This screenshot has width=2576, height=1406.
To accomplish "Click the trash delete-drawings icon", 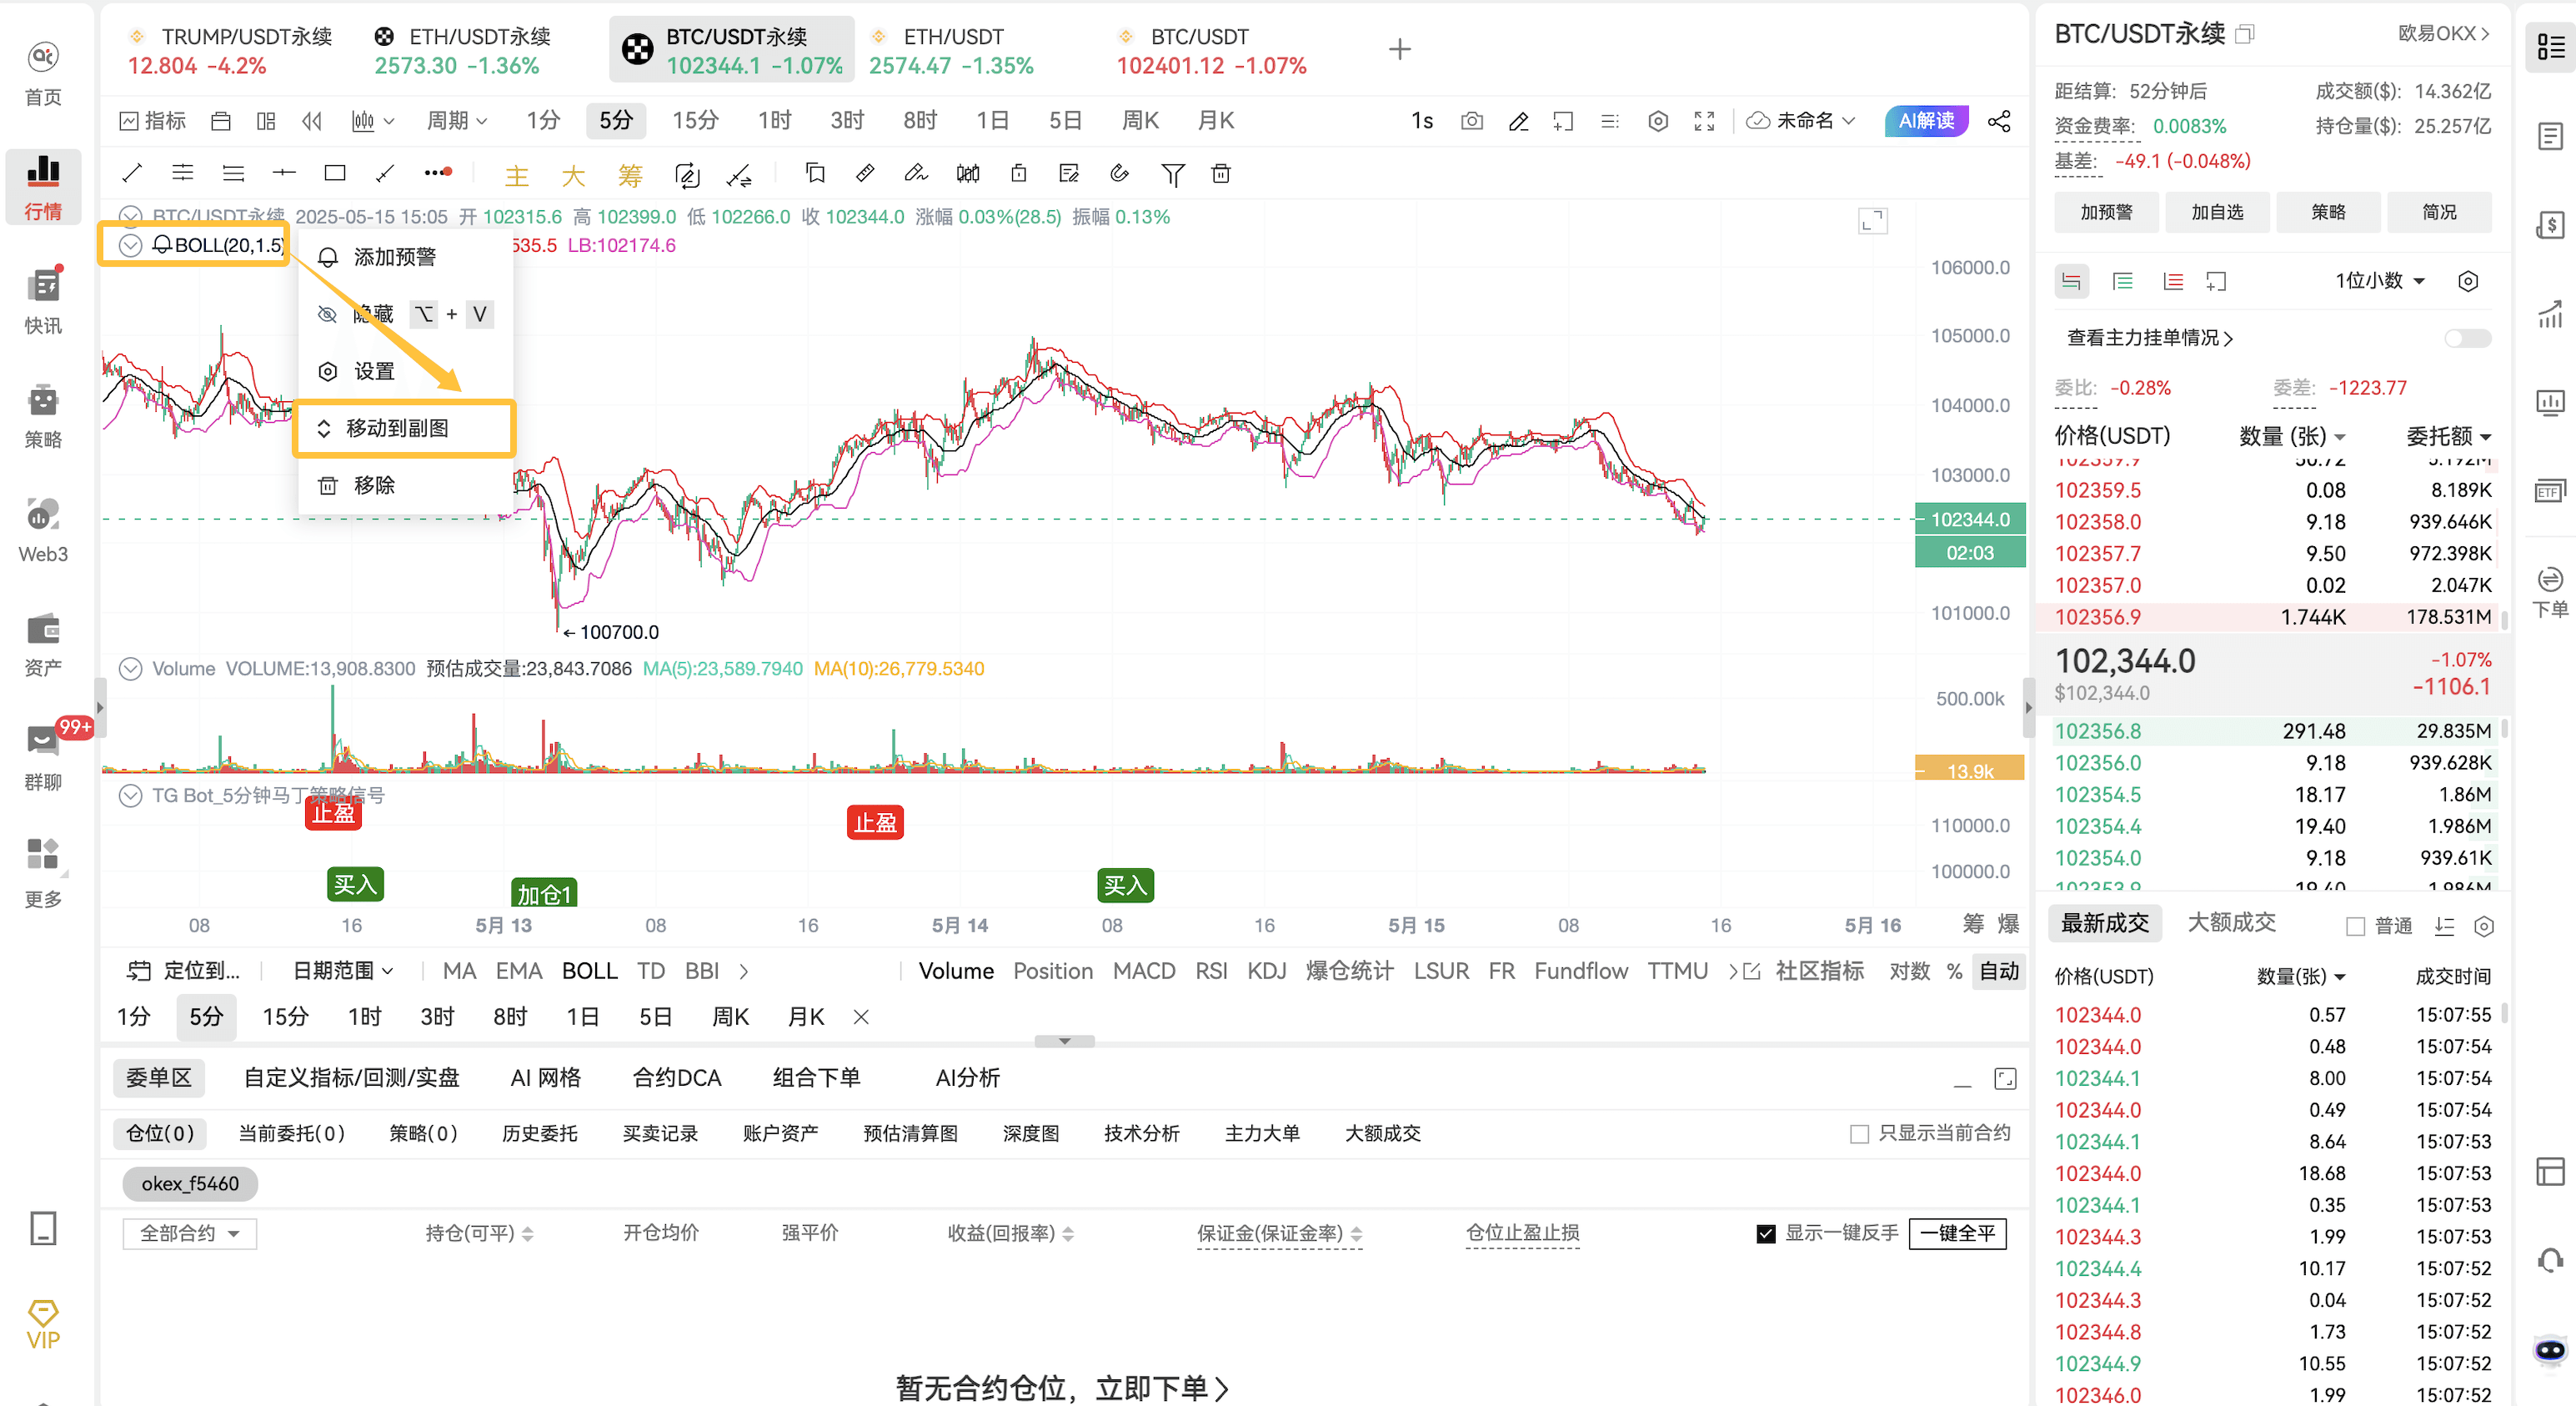I will [x=1220, y=174].
